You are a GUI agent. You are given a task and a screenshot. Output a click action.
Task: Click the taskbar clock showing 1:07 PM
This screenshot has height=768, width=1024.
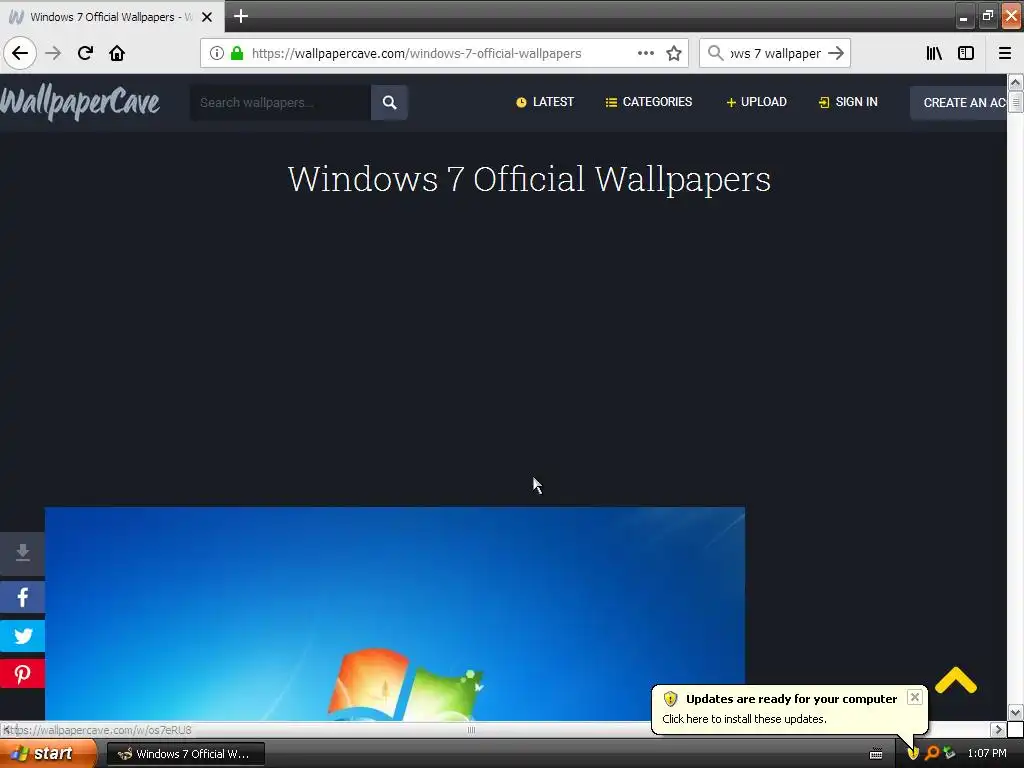987,754
